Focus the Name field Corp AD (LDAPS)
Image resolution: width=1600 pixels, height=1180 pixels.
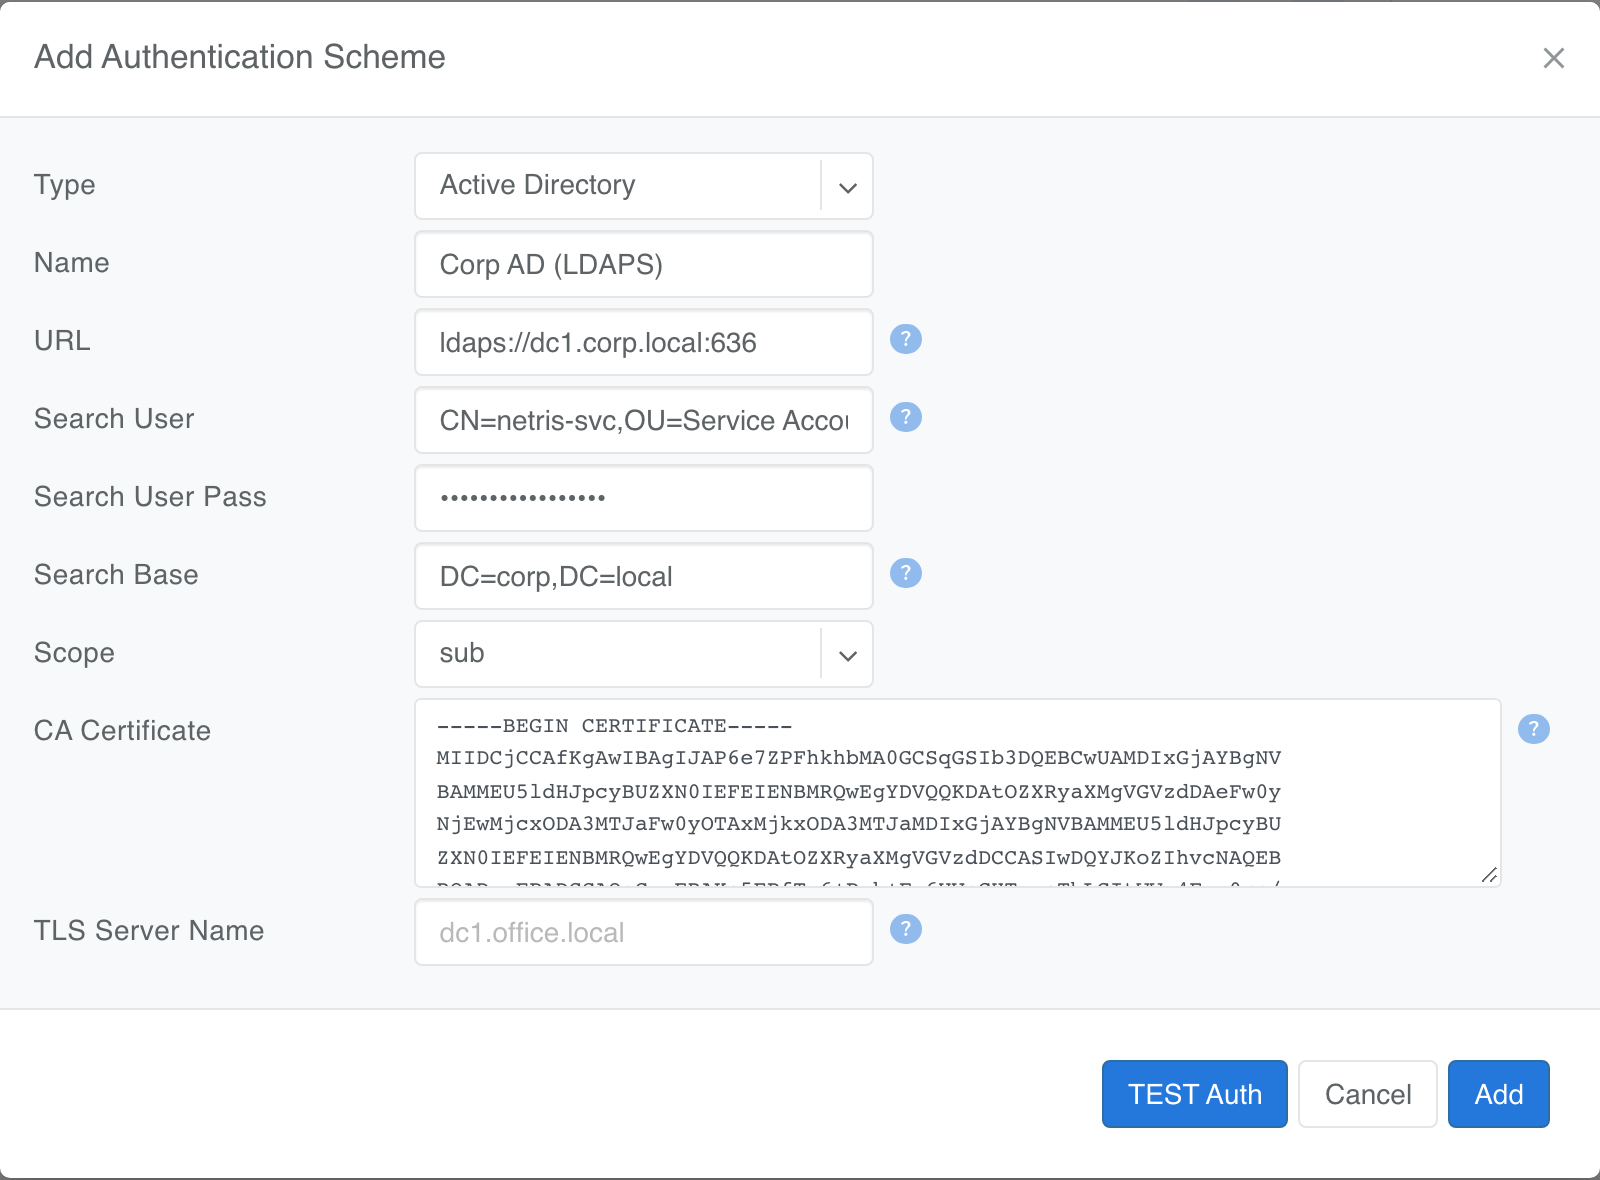click(644, 264)
